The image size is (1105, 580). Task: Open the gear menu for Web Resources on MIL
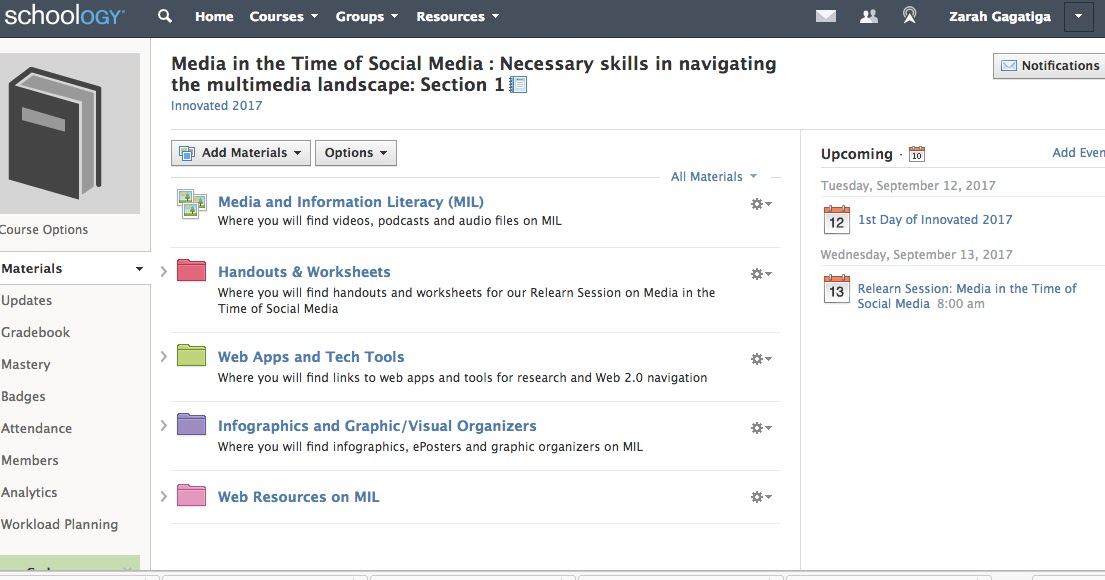coord(758,496)
